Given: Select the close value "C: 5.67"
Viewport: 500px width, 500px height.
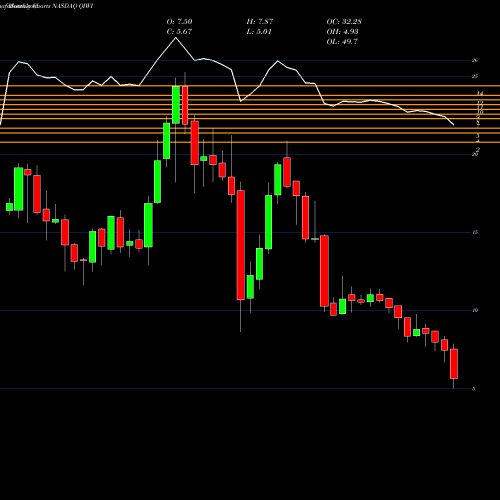Looking at the screenshot, I should 179,32.
